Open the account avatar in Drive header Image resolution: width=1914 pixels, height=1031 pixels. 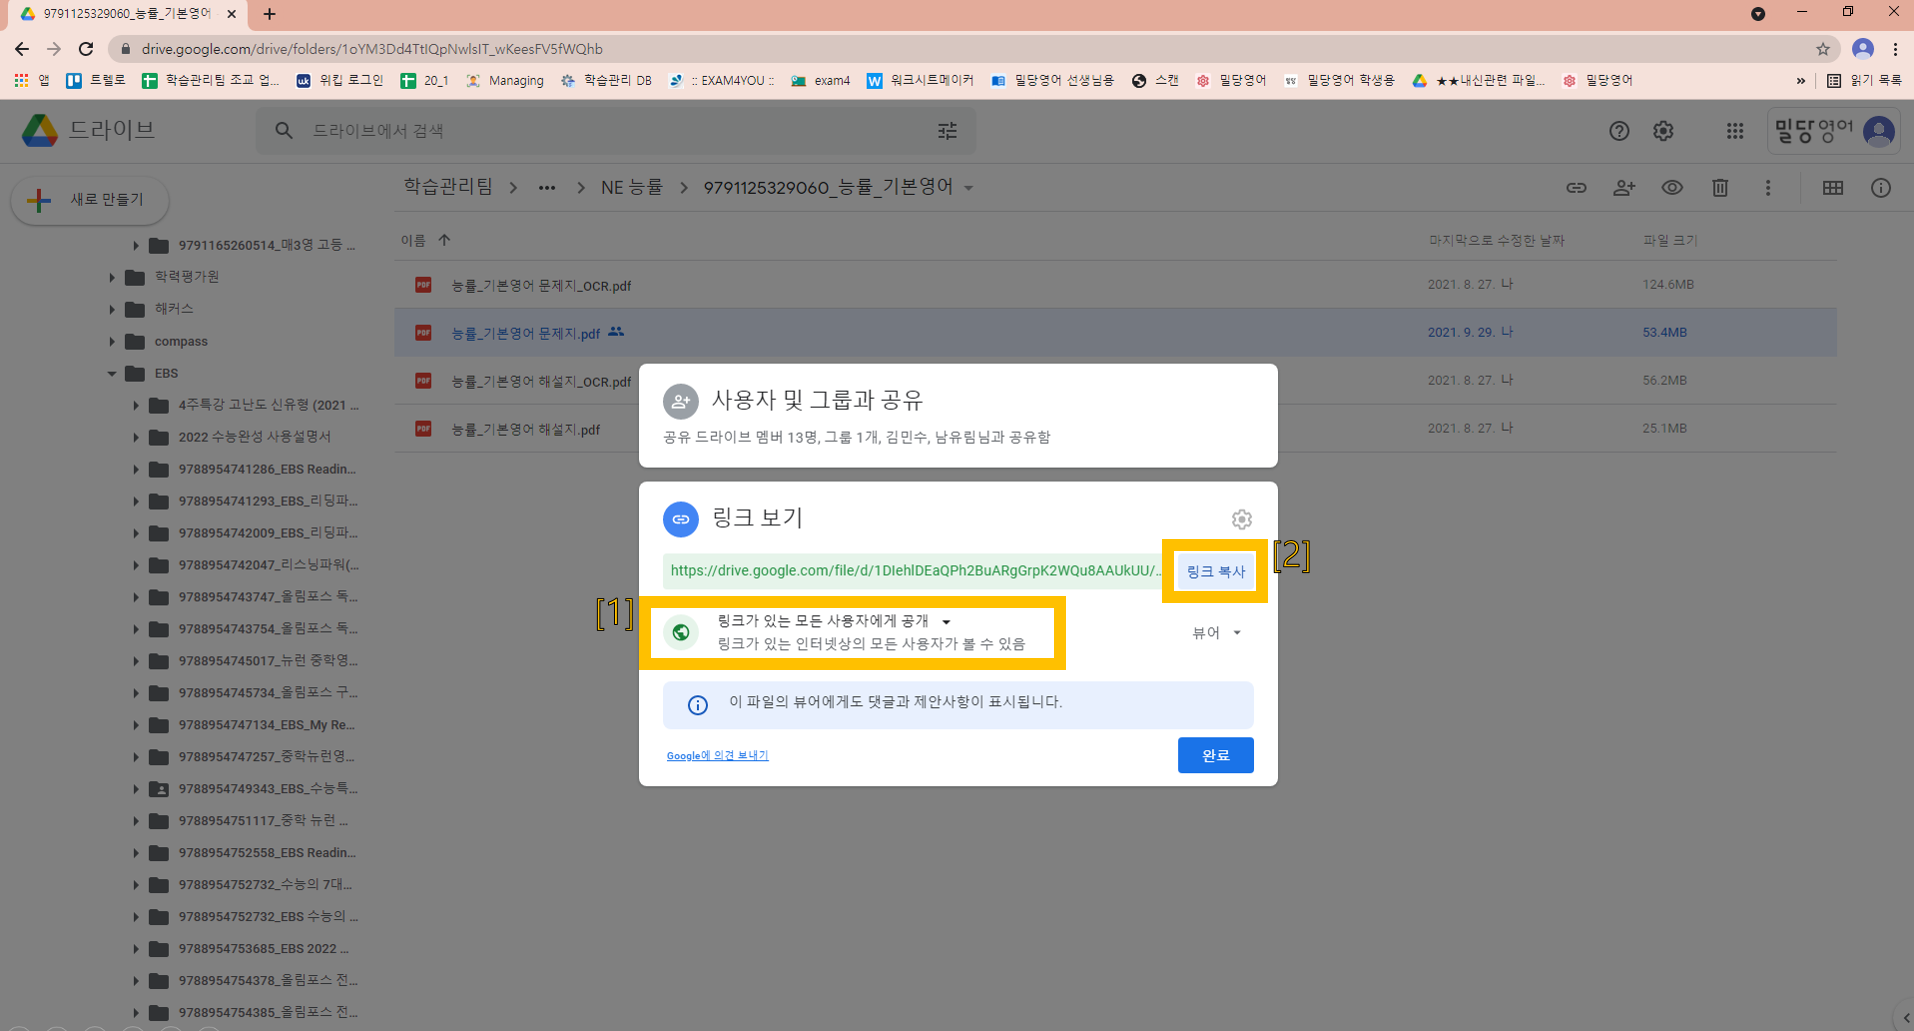[x=1879, y=131]
